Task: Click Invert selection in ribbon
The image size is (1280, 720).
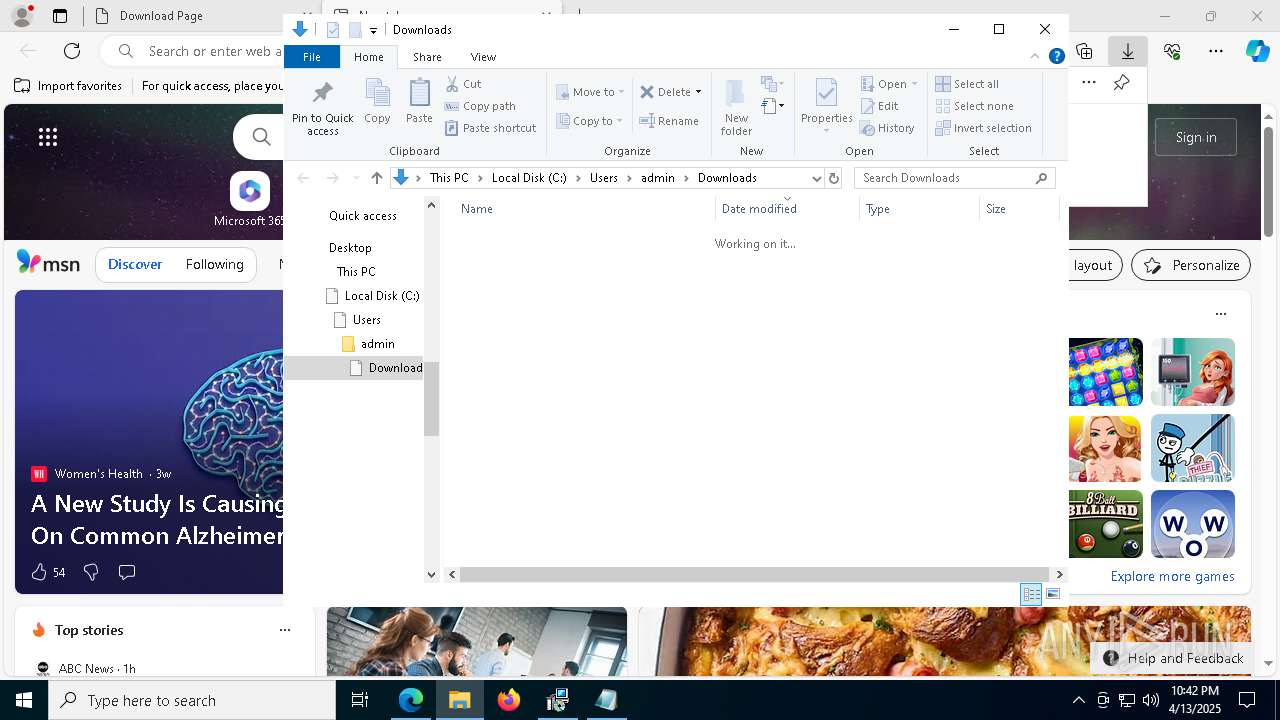Action: [x=983, y=128]
